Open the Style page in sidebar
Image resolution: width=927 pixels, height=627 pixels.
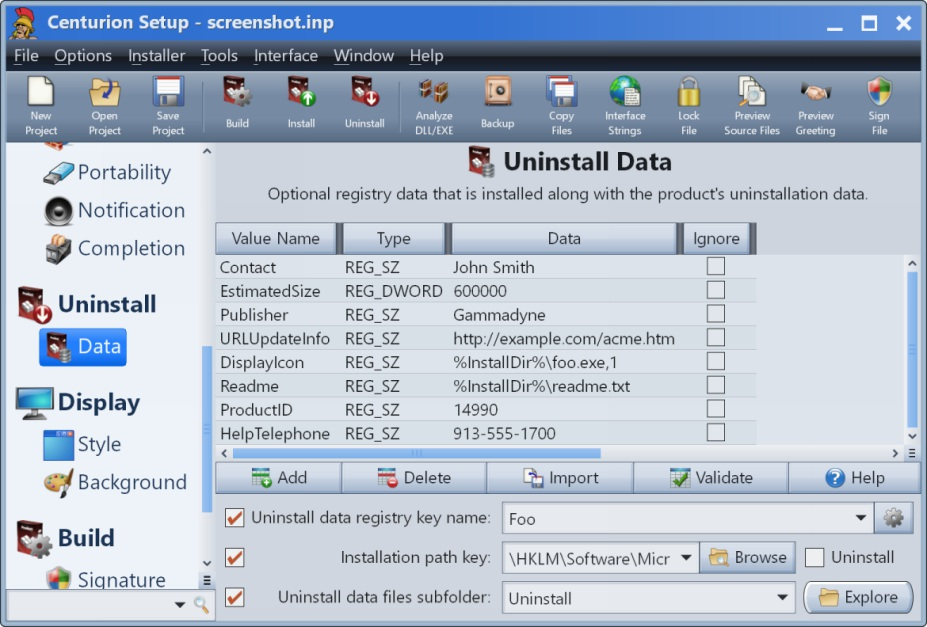tap(82, 444)
